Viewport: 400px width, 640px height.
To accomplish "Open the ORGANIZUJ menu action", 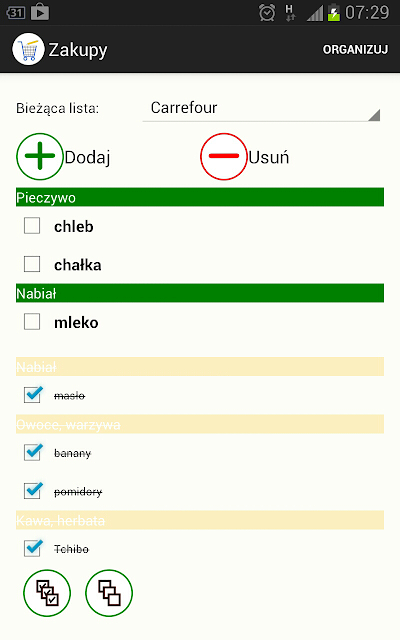I will point(355,49).
